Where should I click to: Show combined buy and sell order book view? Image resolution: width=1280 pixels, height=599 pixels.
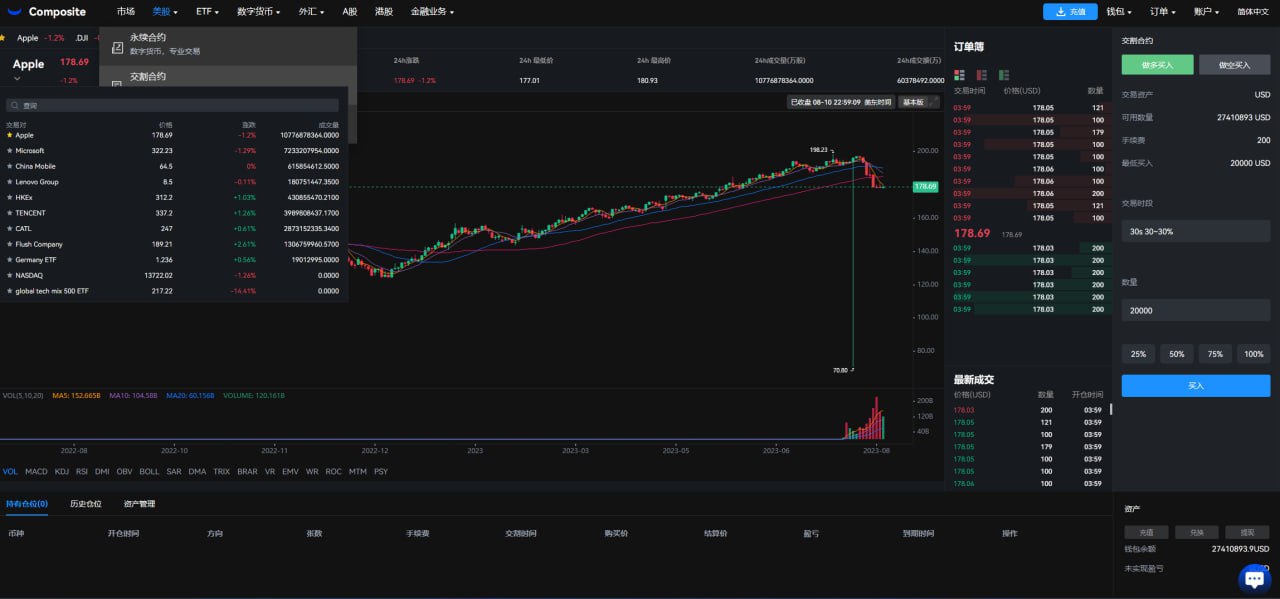coord(960,75)
